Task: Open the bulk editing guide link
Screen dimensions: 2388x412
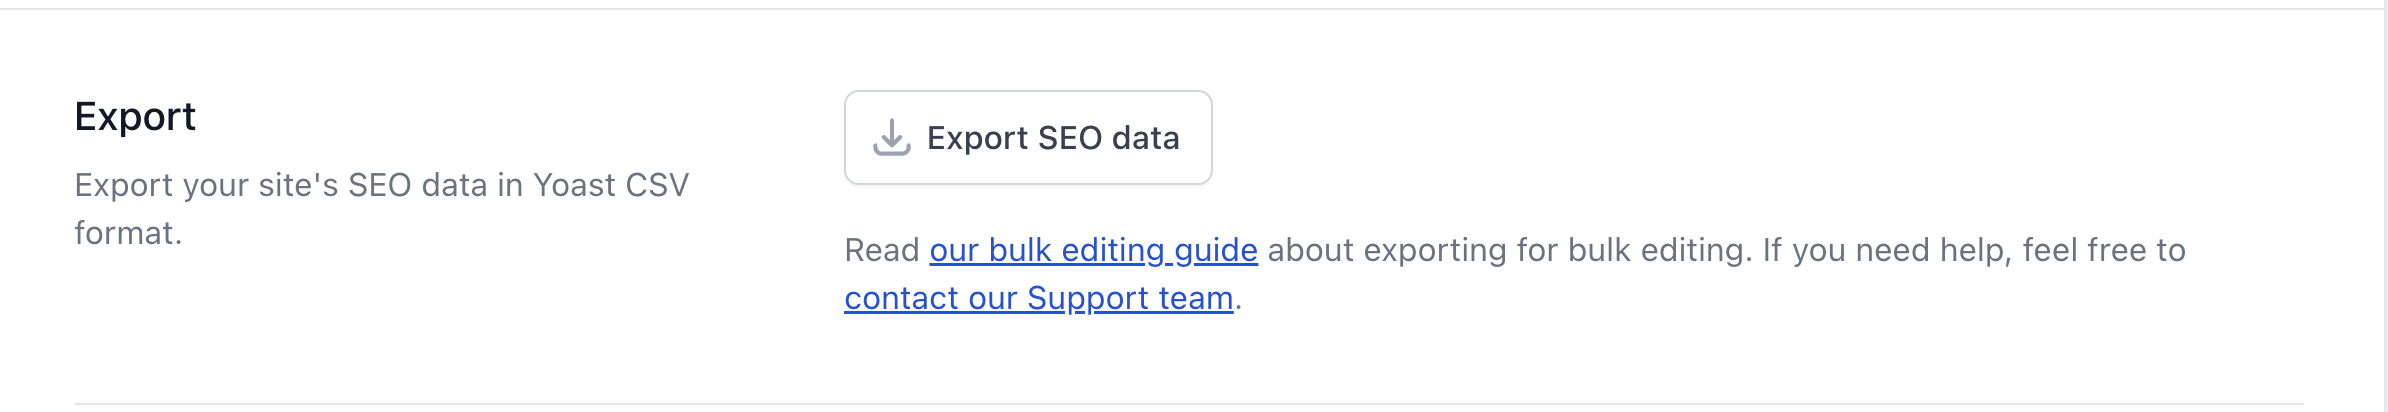Action: [1093, 250]
